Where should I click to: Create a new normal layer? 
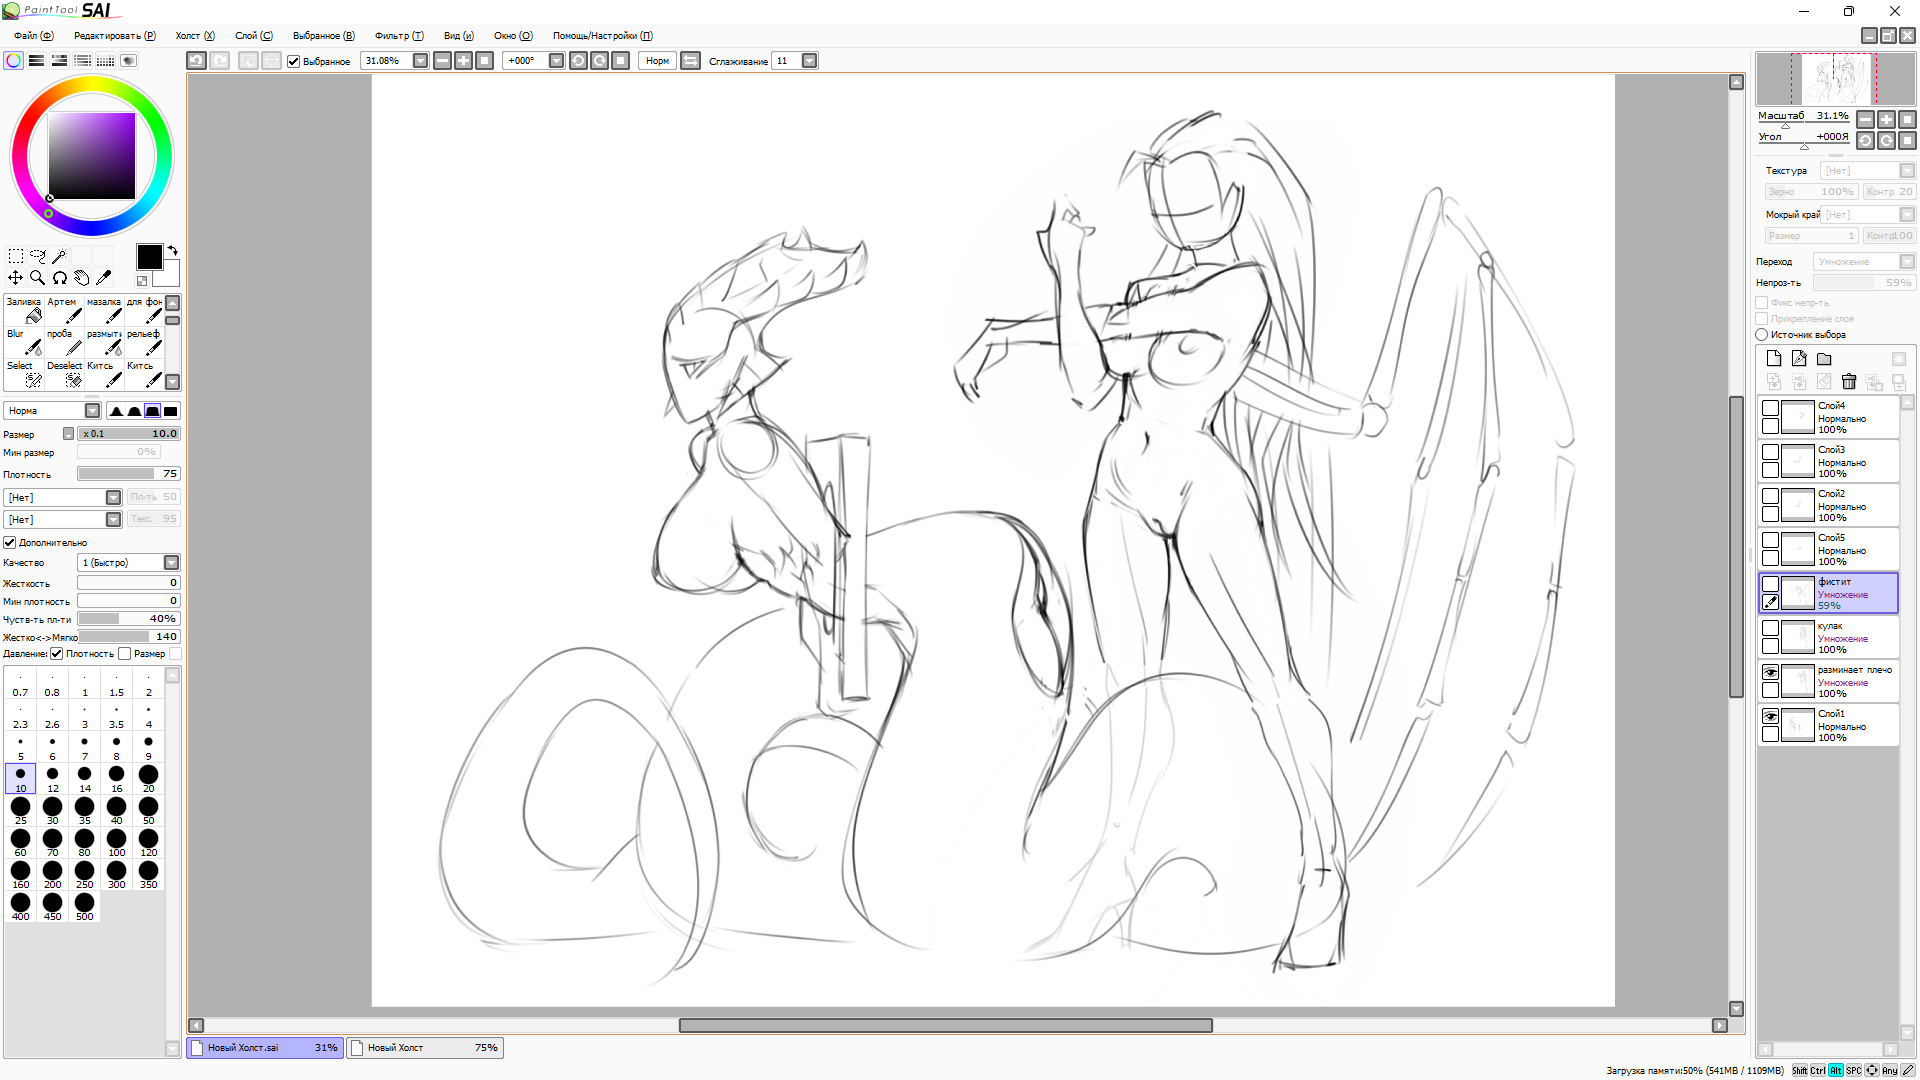pyautogui.click(x=1774, y=359)
